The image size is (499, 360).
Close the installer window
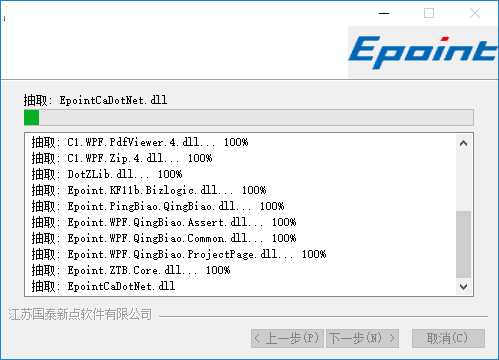tap(475, 13)
